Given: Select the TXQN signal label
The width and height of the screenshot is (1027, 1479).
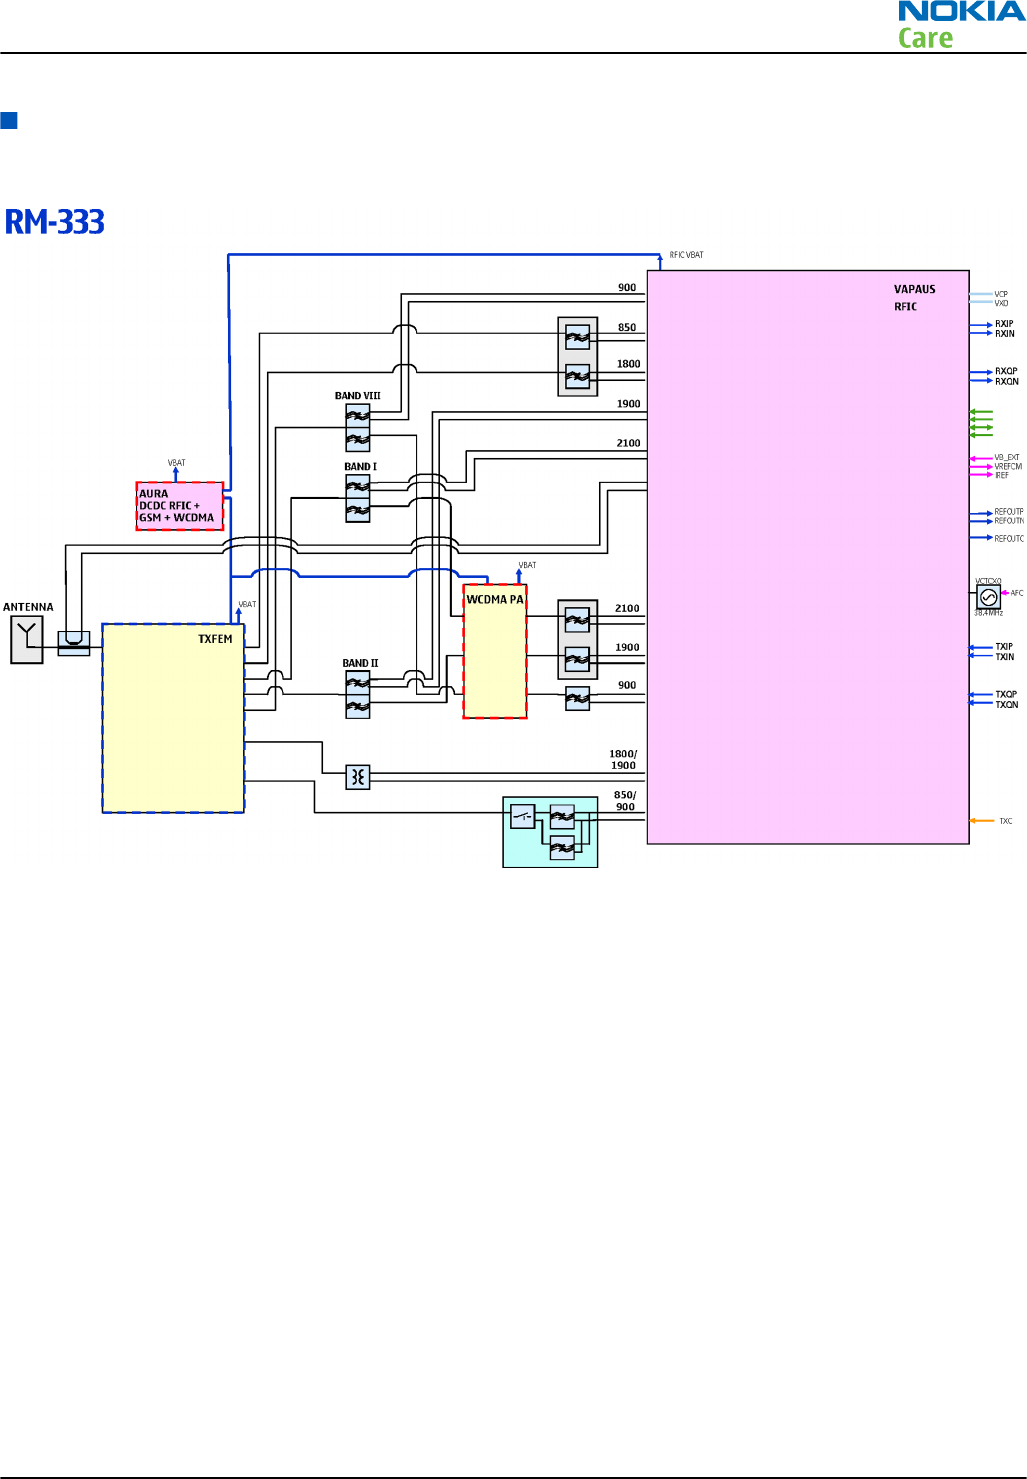Looking at the screenshot, I should click(x=1006, y=705).
